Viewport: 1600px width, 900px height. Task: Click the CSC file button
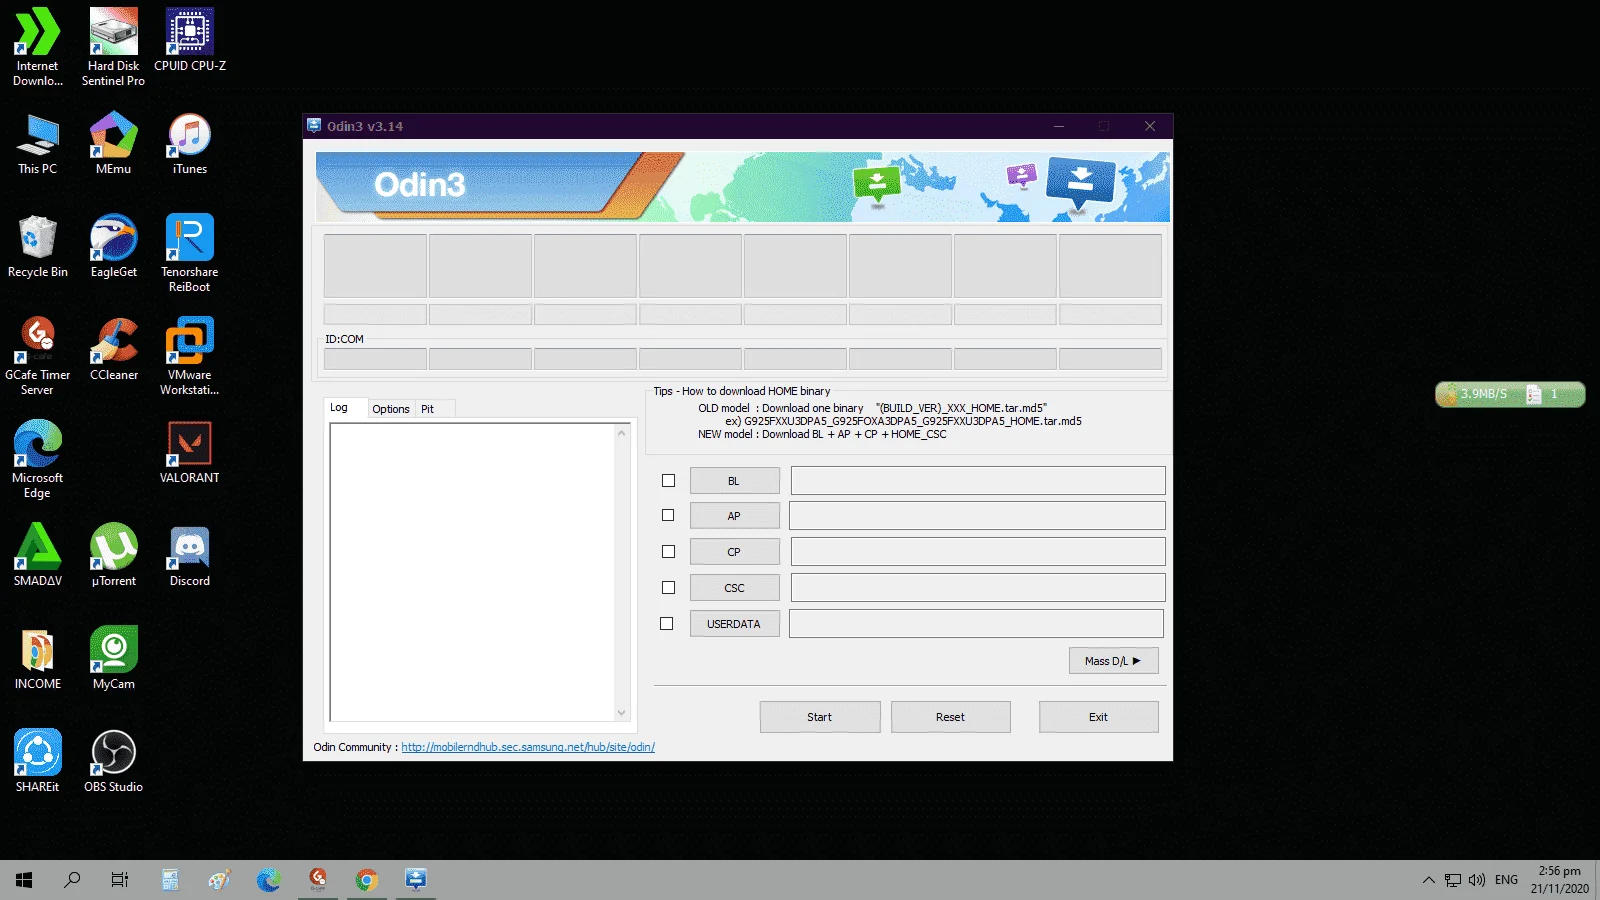[735, 588]
